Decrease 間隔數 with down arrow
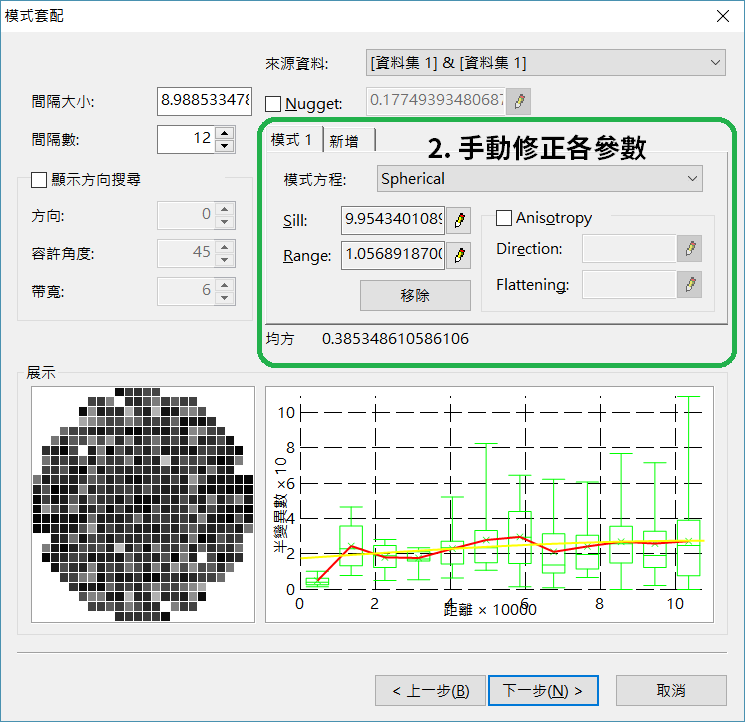This screenshot has height=722, width=745. 225,146
